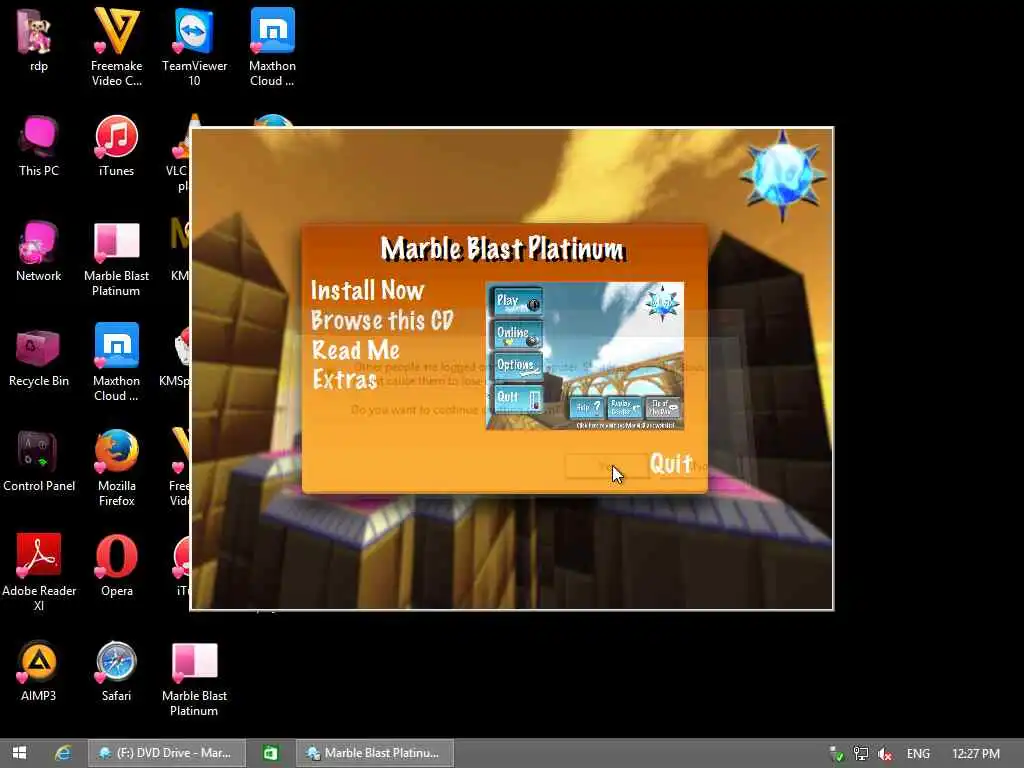Click the game menu preview thumbnail
The image size is (1024, 768).
[x=584, y=356]
